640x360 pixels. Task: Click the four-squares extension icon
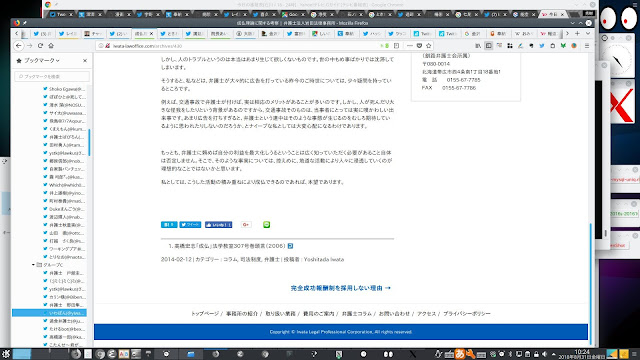[x=510, y=46]
